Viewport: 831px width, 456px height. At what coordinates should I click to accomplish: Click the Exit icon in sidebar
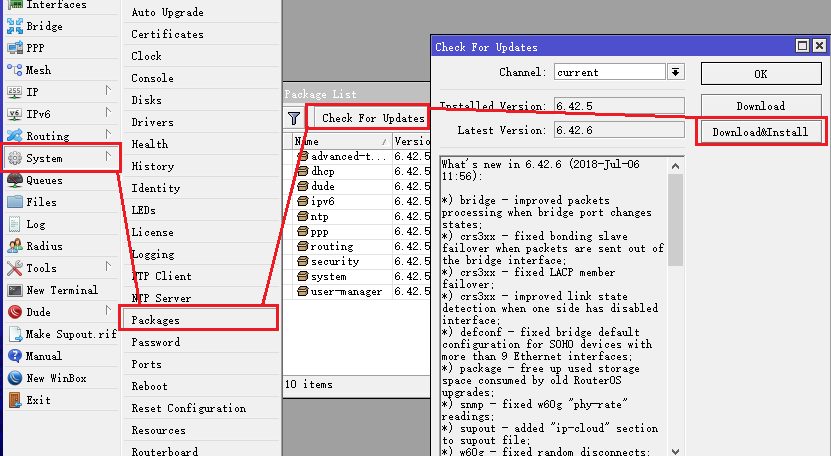(15, 400)
